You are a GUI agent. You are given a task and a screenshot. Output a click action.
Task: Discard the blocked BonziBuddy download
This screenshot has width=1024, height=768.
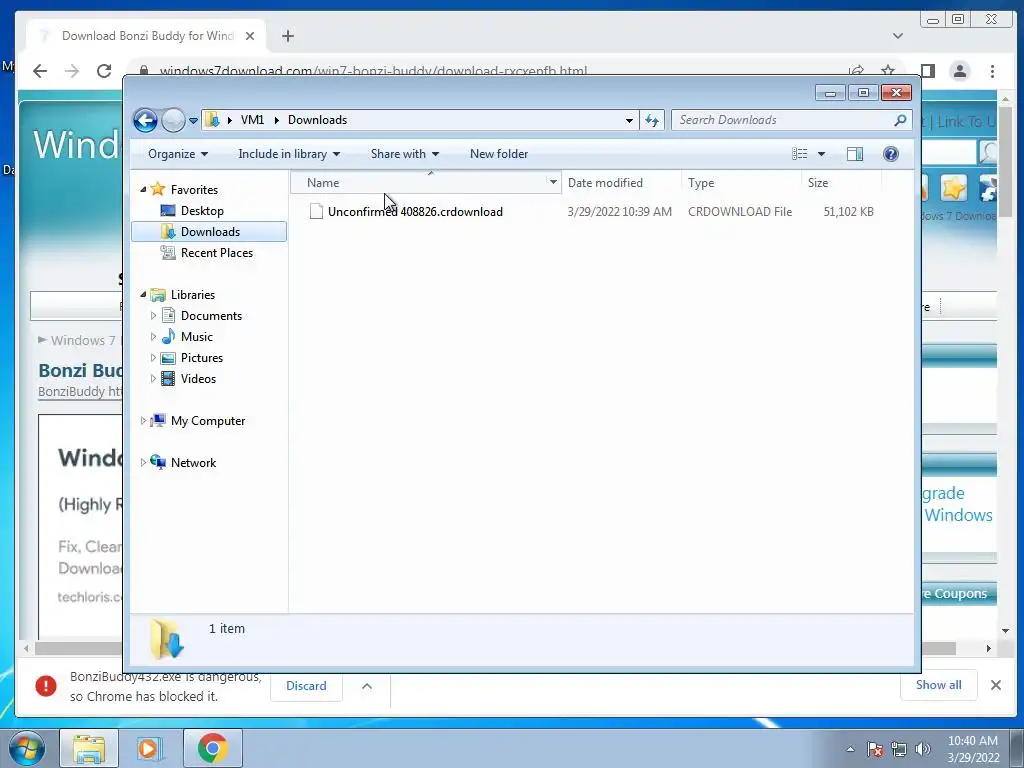pyautogui.click(x=306, y=686)
